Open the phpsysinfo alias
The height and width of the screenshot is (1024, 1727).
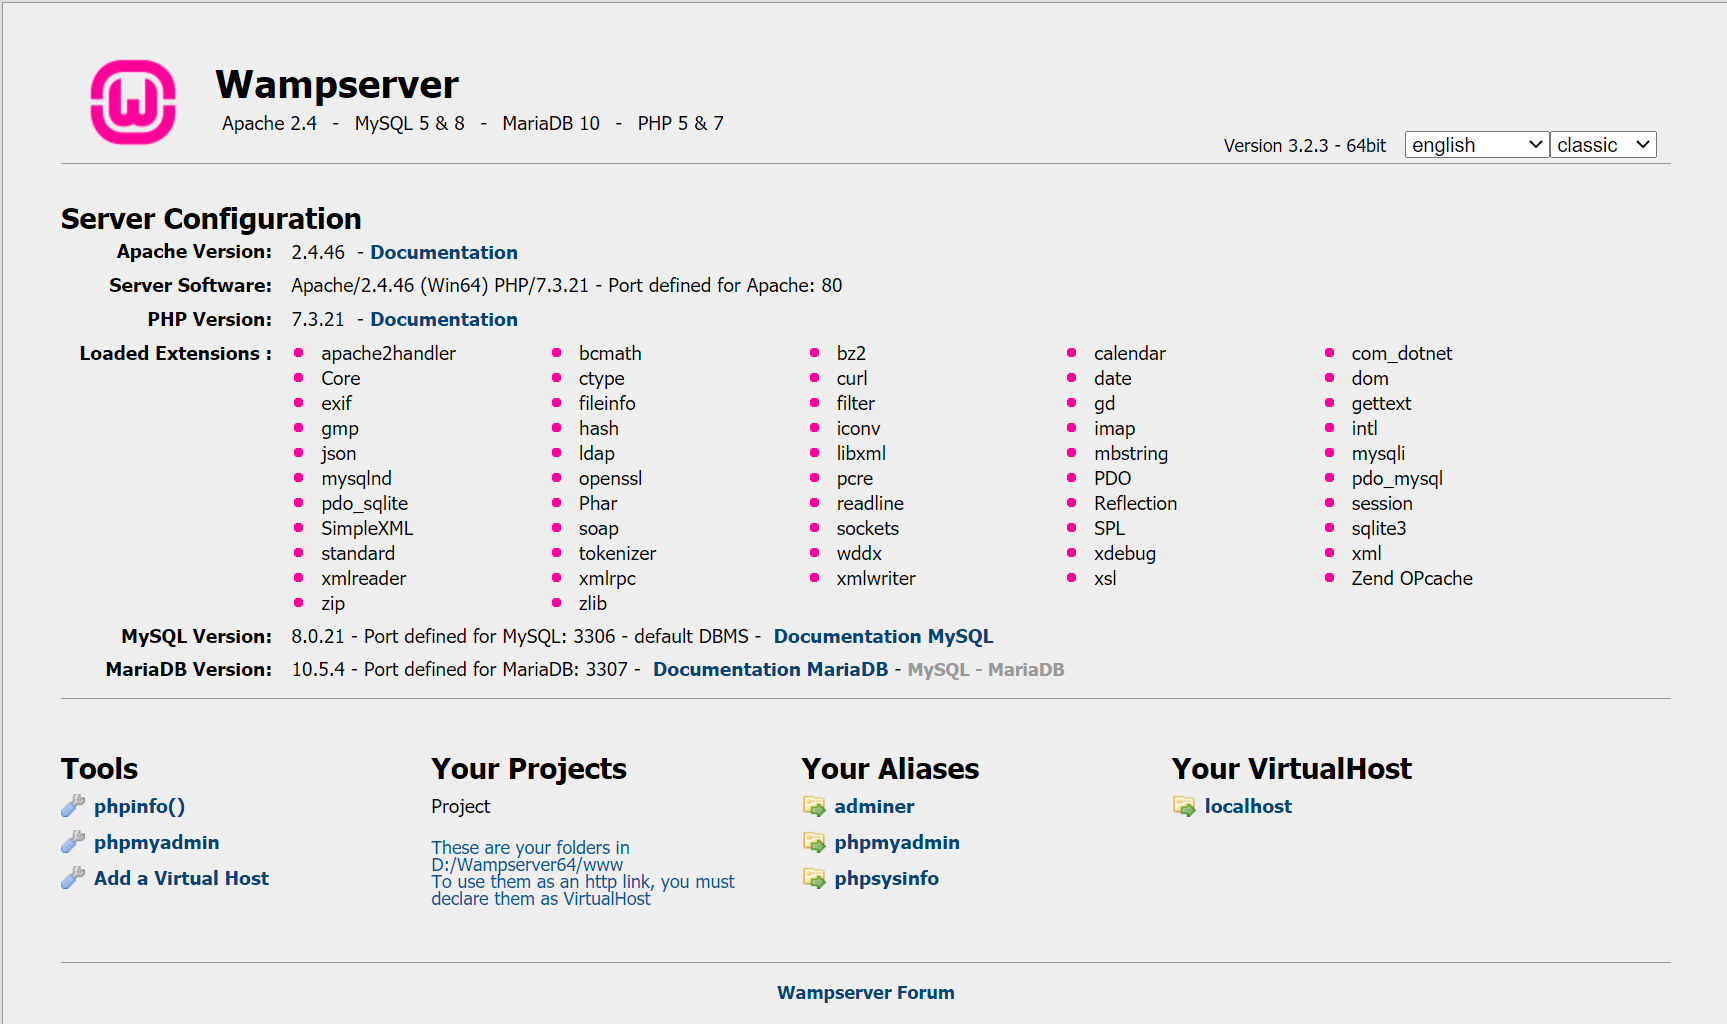886,878
